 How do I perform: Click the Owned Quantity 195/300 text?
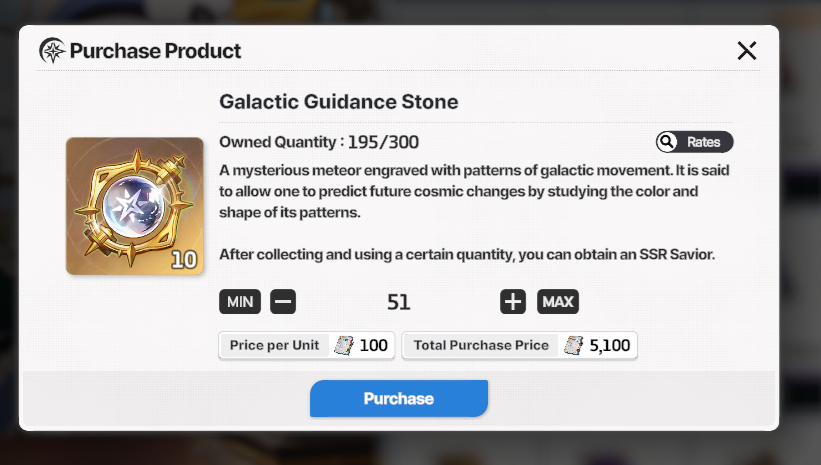319,142
